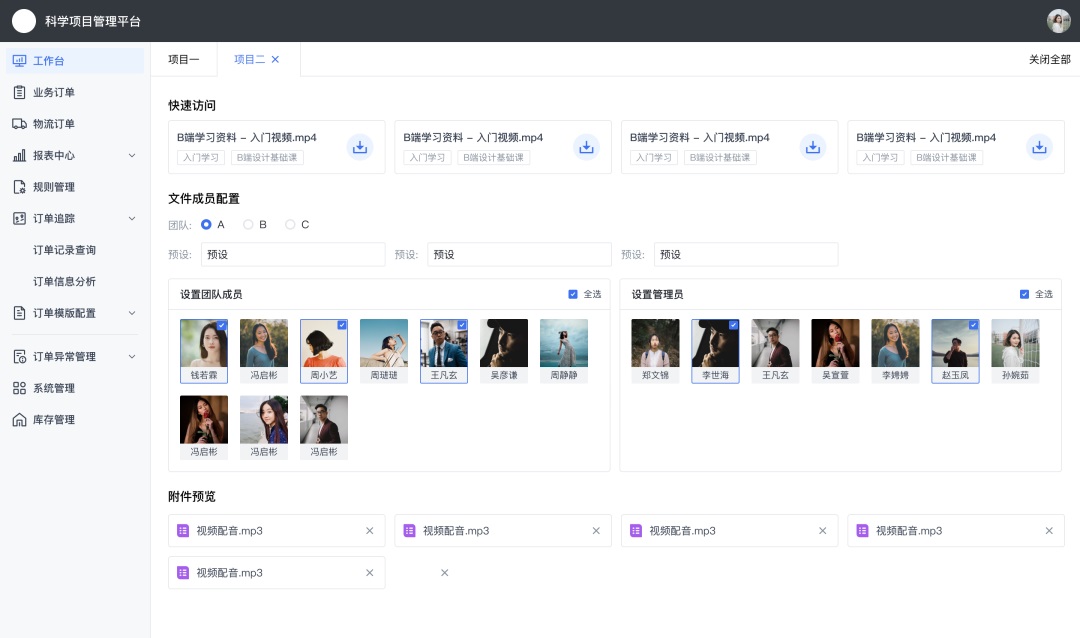Toggle 全选 checkbox in 设置管理员
The width and height of the screenshot is (1080, 638).
pyautogui.click(x=1024, y=294)
